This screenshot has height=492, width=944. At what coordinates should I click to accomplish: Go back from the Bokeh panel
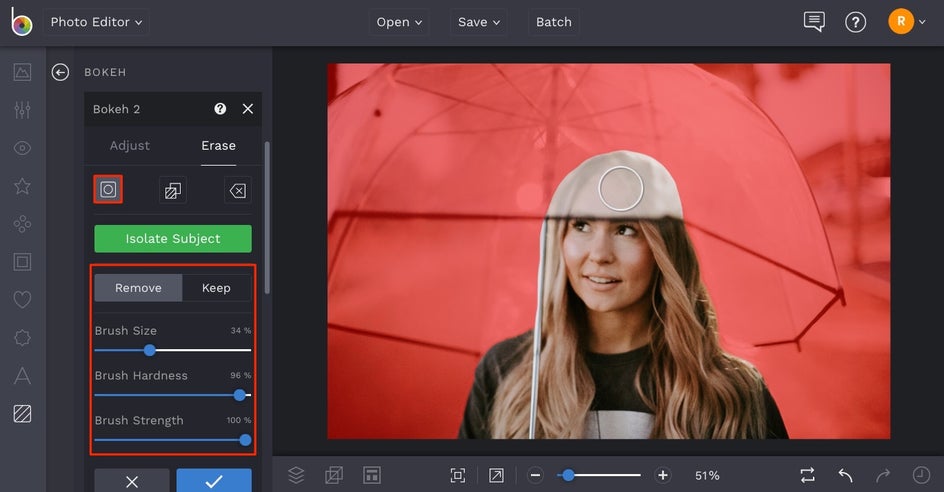click(60, 72)
